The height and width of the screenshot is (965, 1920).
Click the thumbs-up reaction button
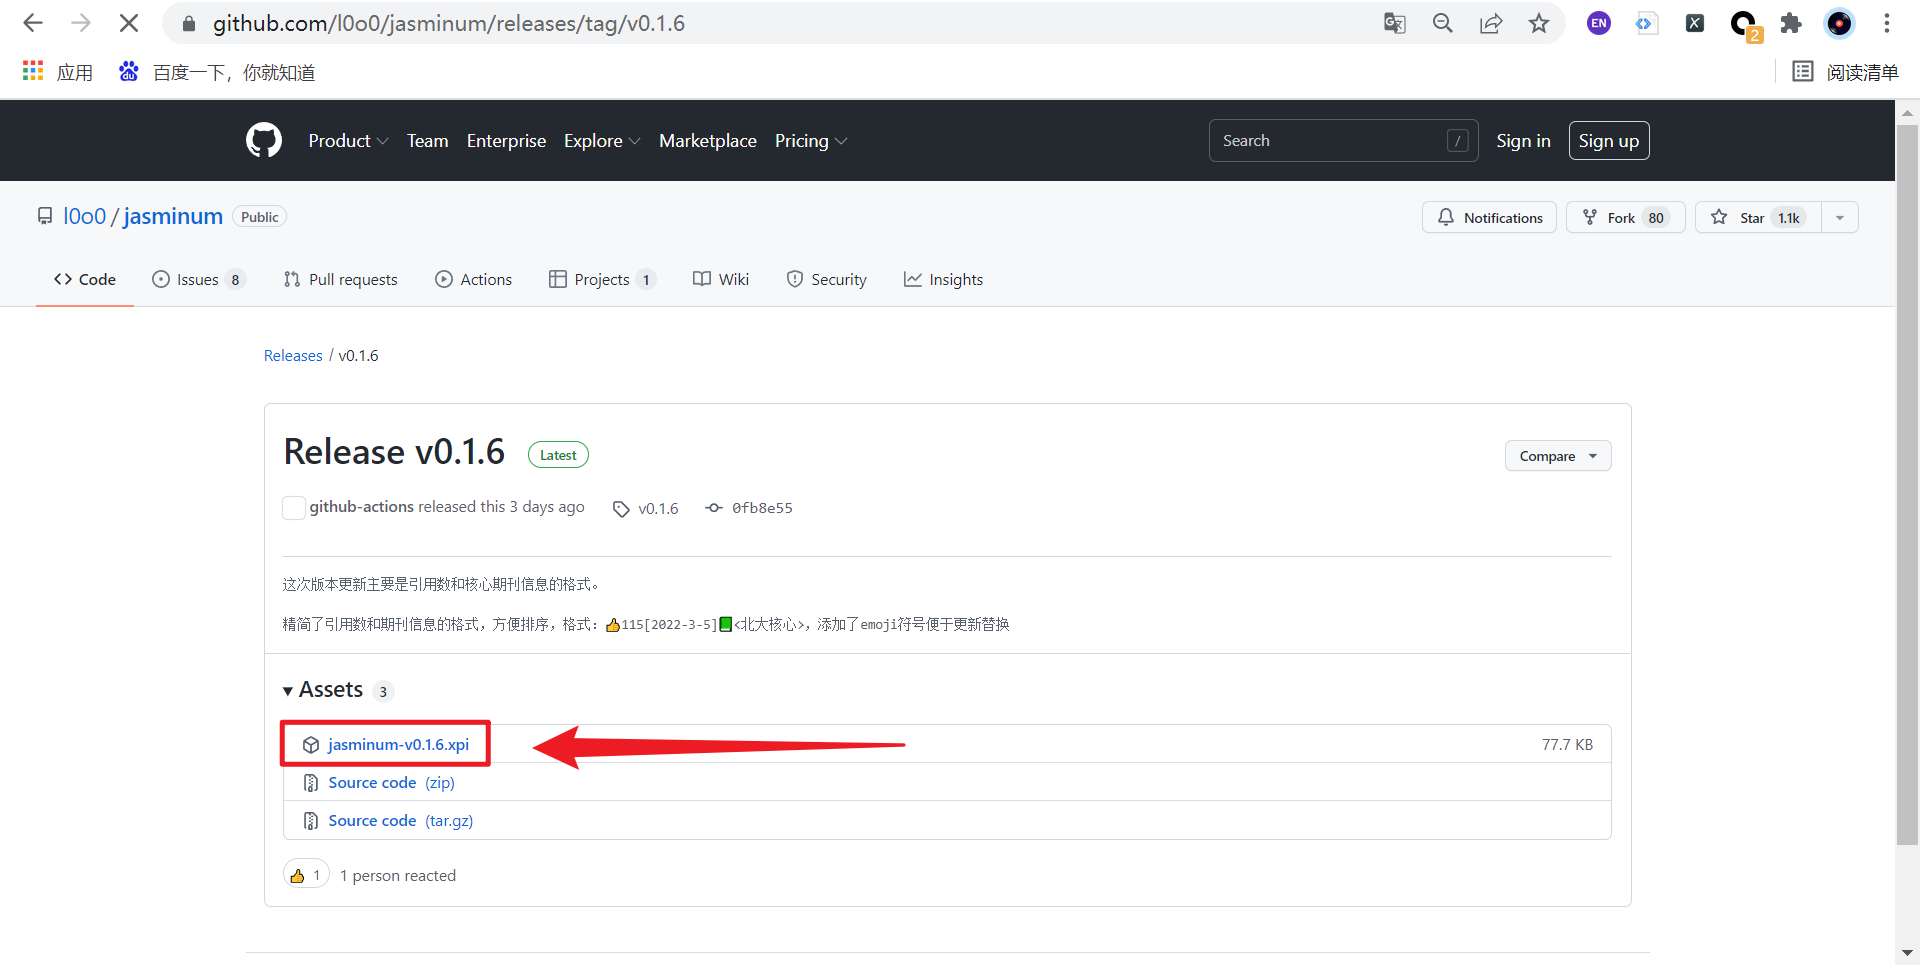[x=306, y=875]
